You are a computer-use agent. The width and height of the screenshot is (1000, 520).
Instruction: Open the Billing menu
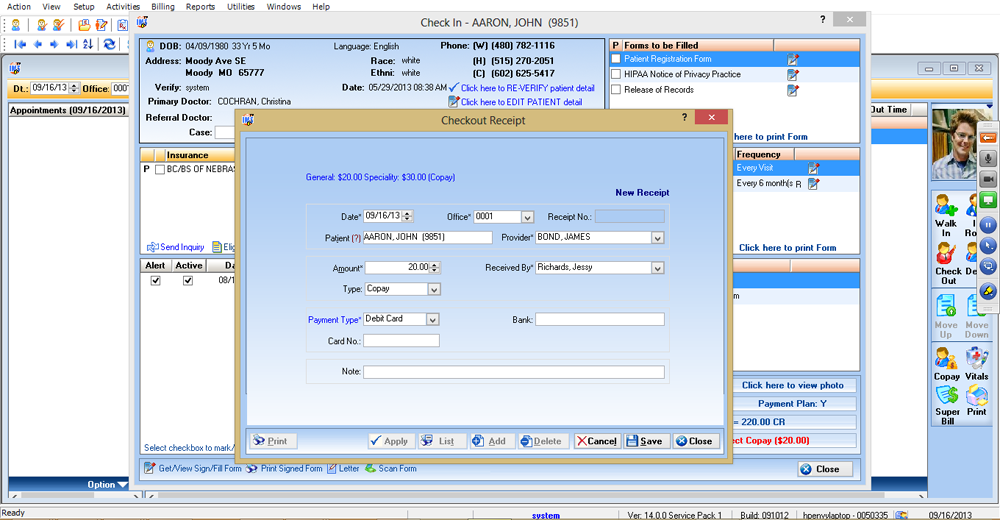tap(161, 7)
